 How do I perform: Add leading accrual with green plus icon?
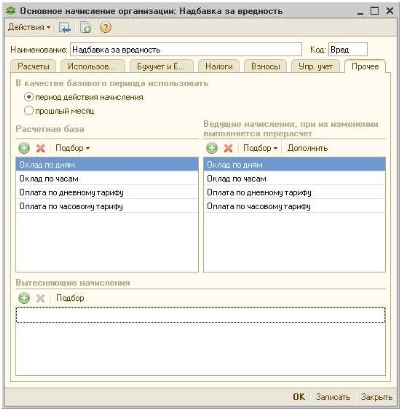click(x=212, y=148)
